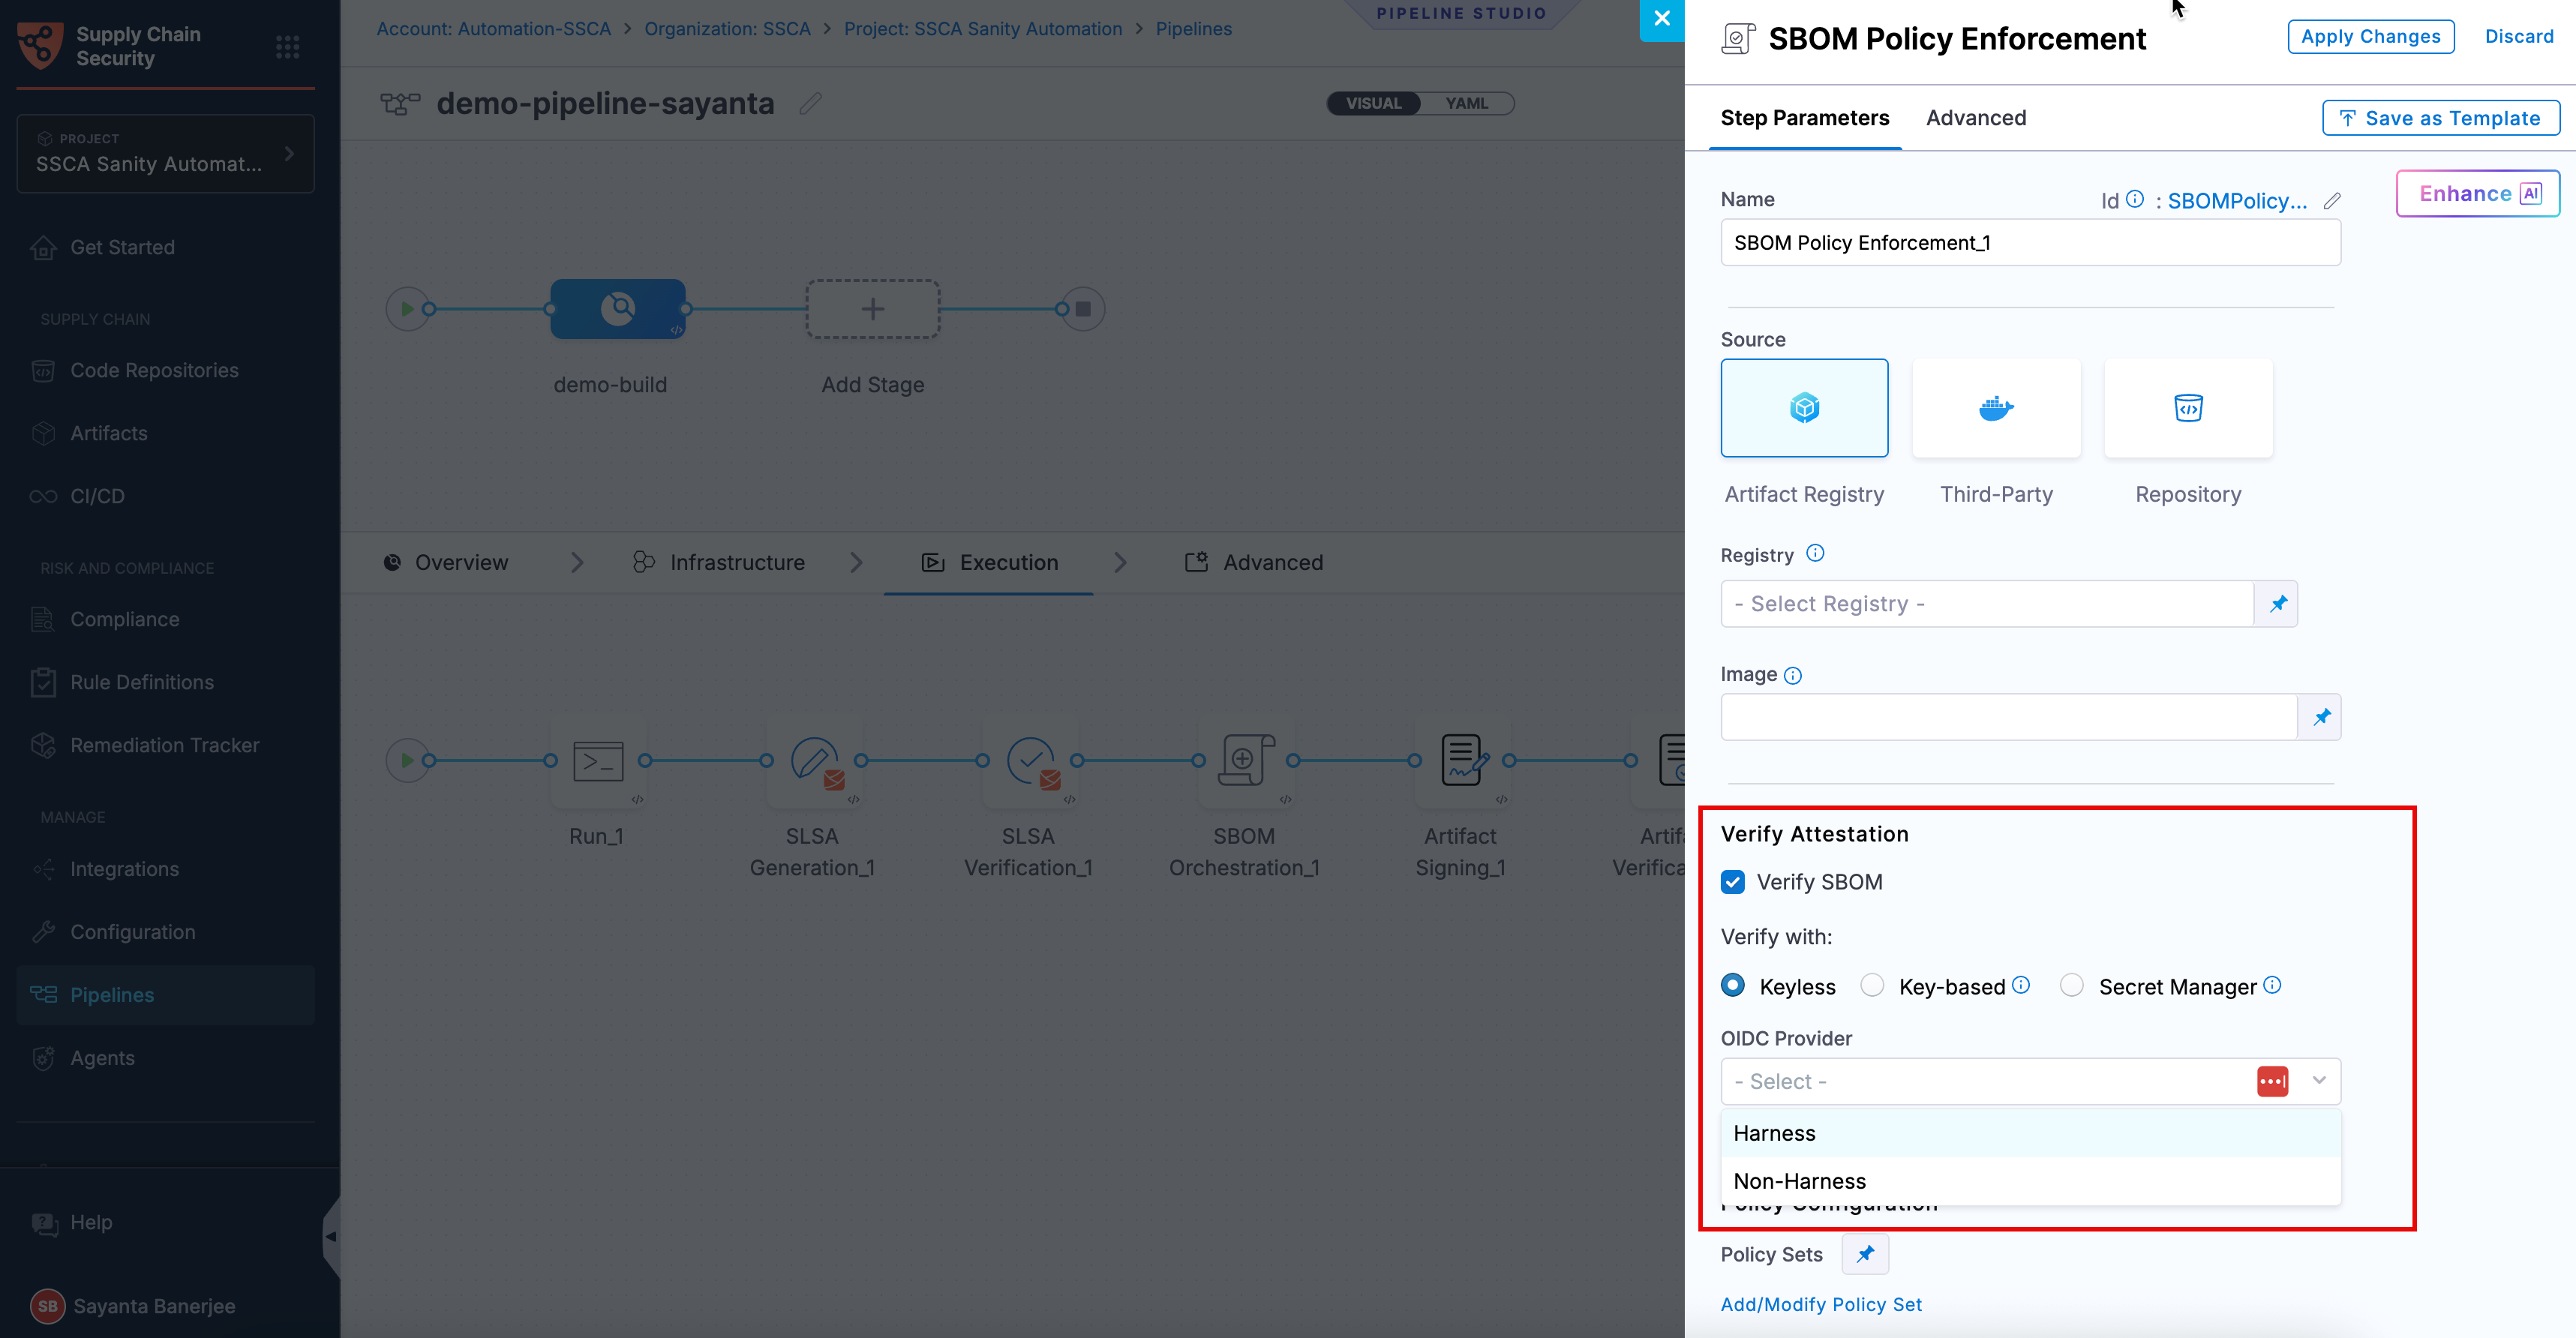This screenshot has width=2576, height=1338.
Task: Go to the Overview stage tab
Action: [x=447, y=563]
